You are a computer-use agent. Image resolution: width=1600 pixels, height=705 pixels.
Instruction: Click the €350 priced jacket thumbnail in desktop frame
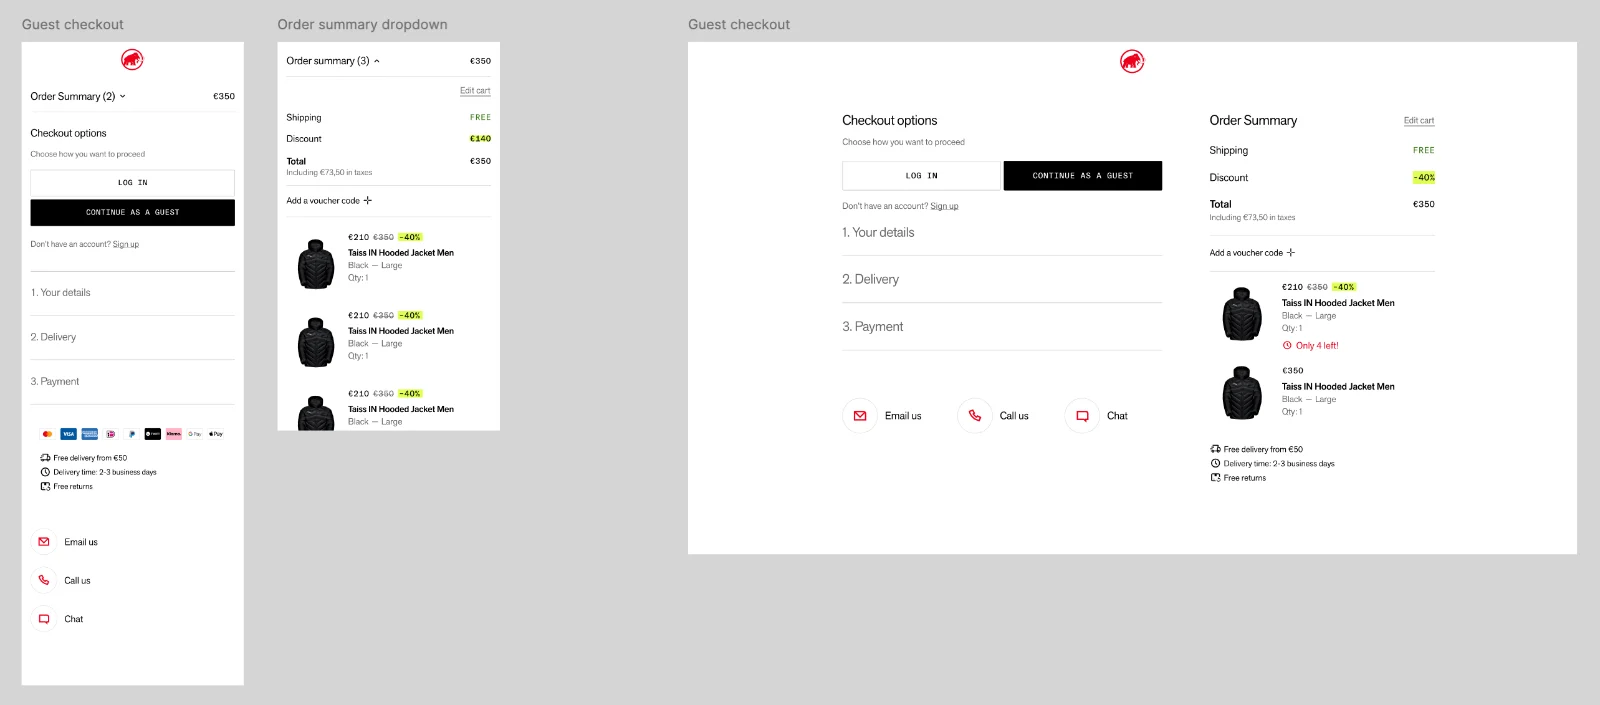point(1242,392)
